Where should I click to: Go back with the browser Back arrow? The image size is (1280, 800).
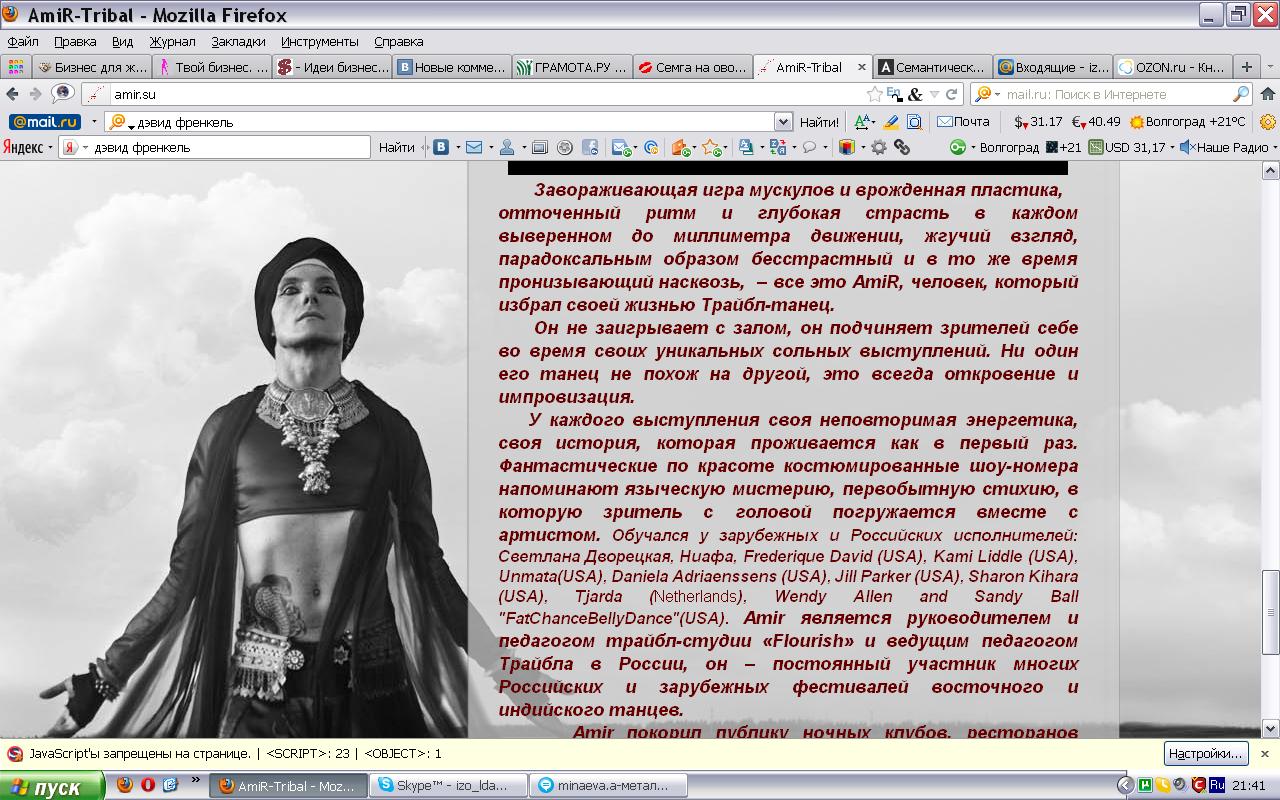click(x=12, y=94)
